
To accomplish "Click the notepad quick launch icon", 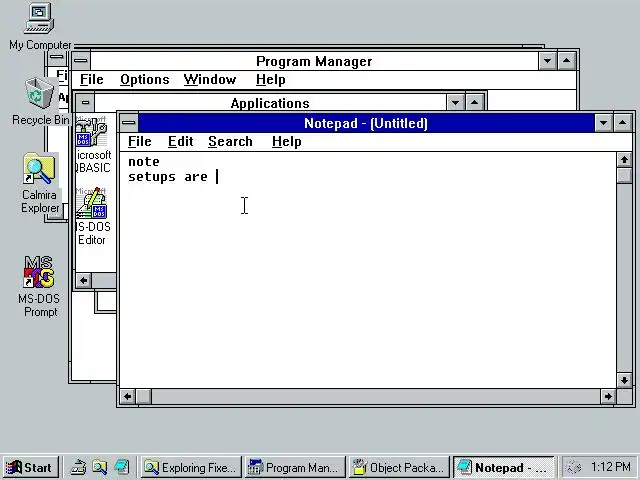I will tap(122, 467).
